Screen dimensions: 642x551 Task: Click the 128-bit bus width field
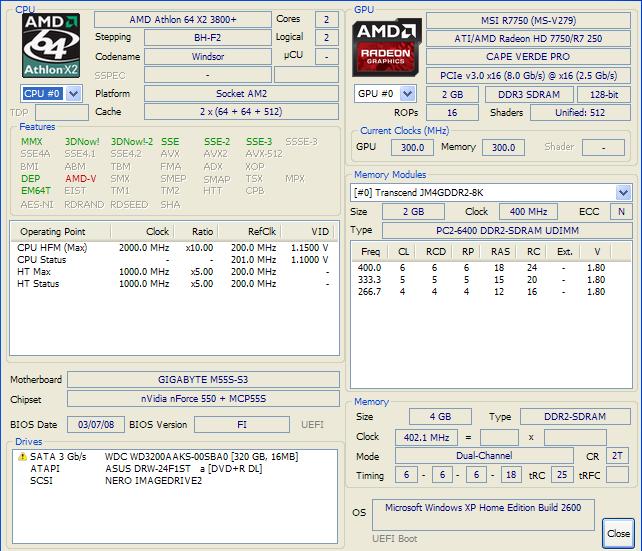click(x=604, y=95)
